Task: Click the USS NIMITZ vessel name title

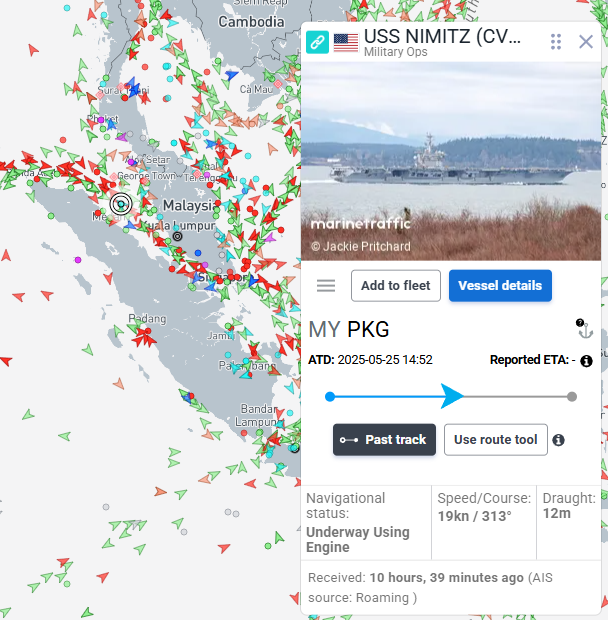Action: coord(442,36)
